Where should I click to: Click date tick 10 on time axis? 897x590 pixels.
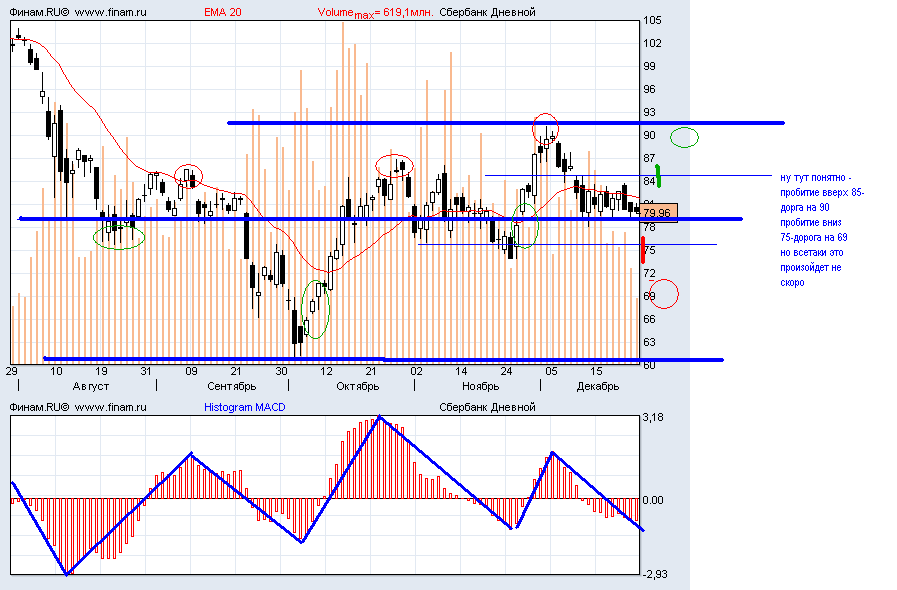(56, 371)
